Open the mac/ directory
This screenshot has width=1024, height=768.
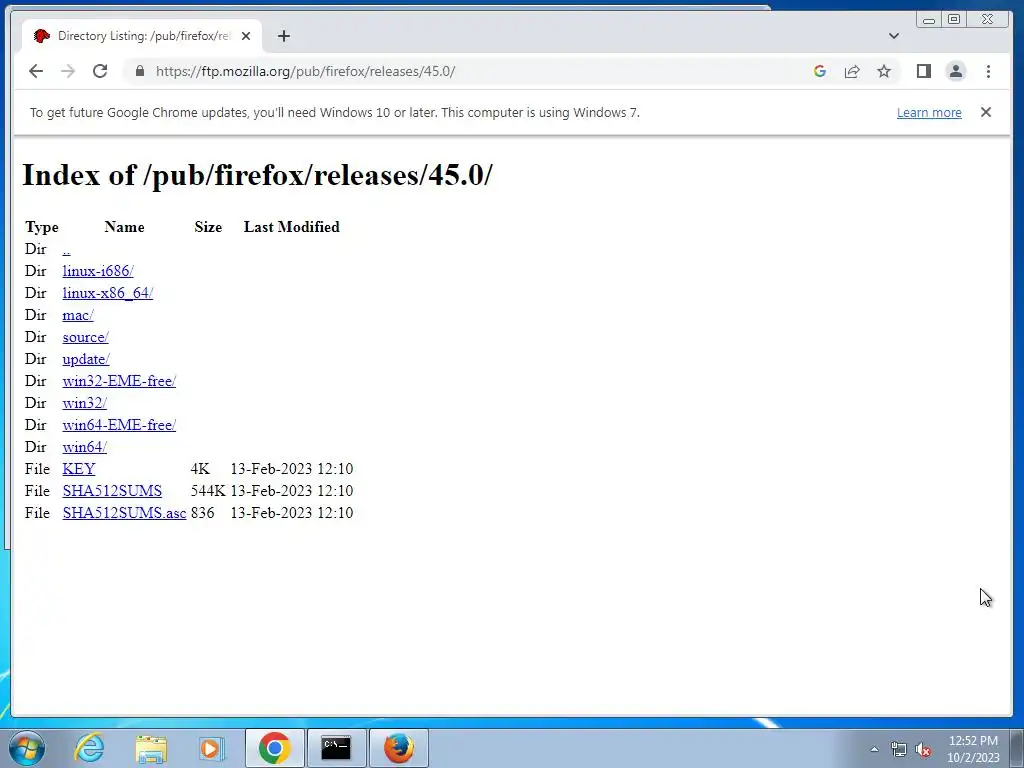[78, 315]
